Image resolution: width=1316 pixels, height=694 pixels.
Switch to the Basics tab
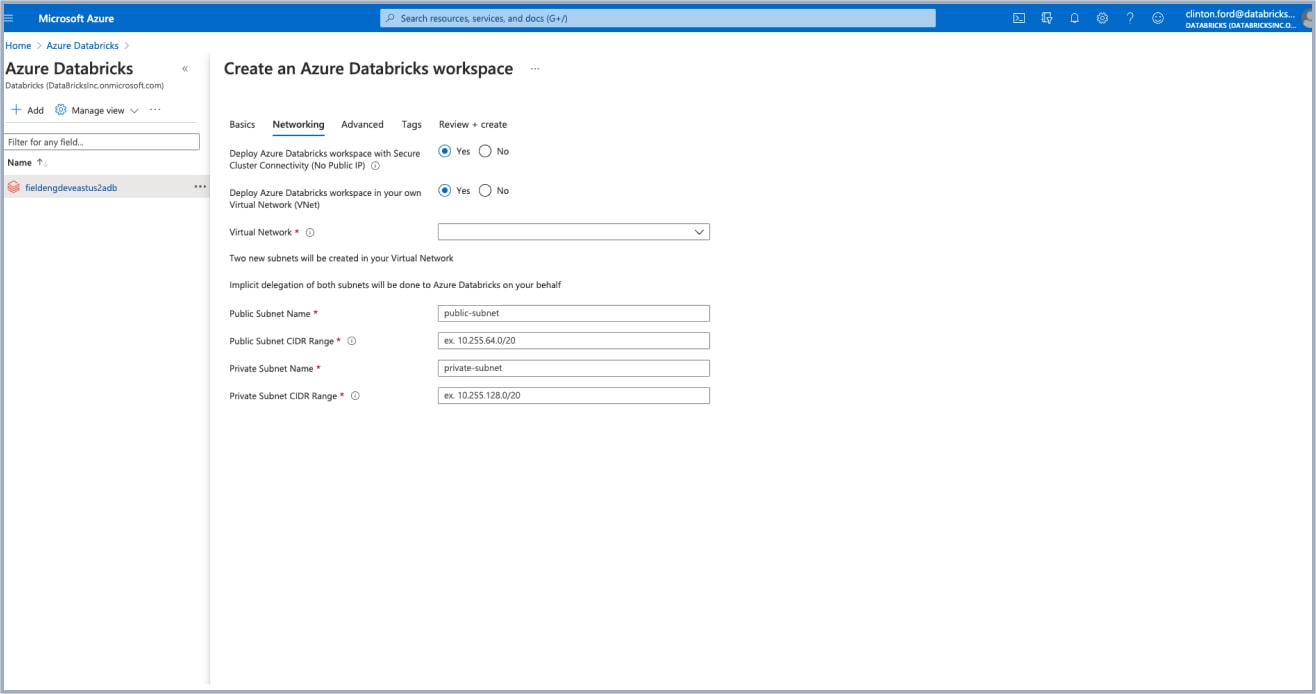242,125
